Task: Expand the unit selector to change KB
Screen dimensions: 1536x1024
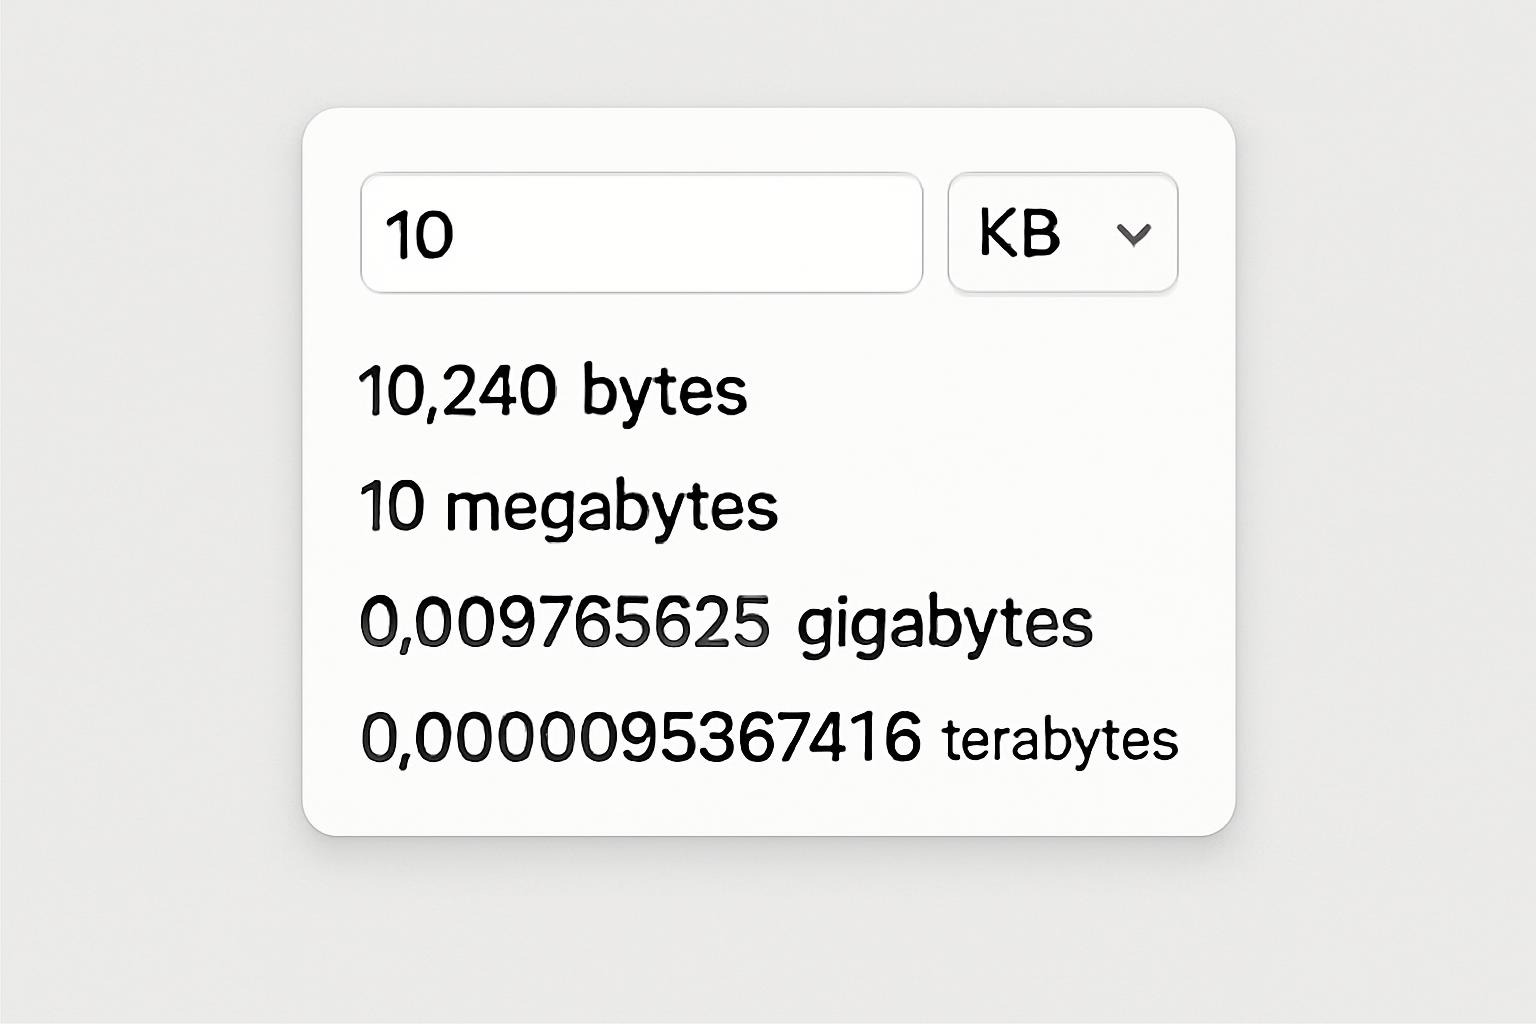Action: pos(1062,234)
